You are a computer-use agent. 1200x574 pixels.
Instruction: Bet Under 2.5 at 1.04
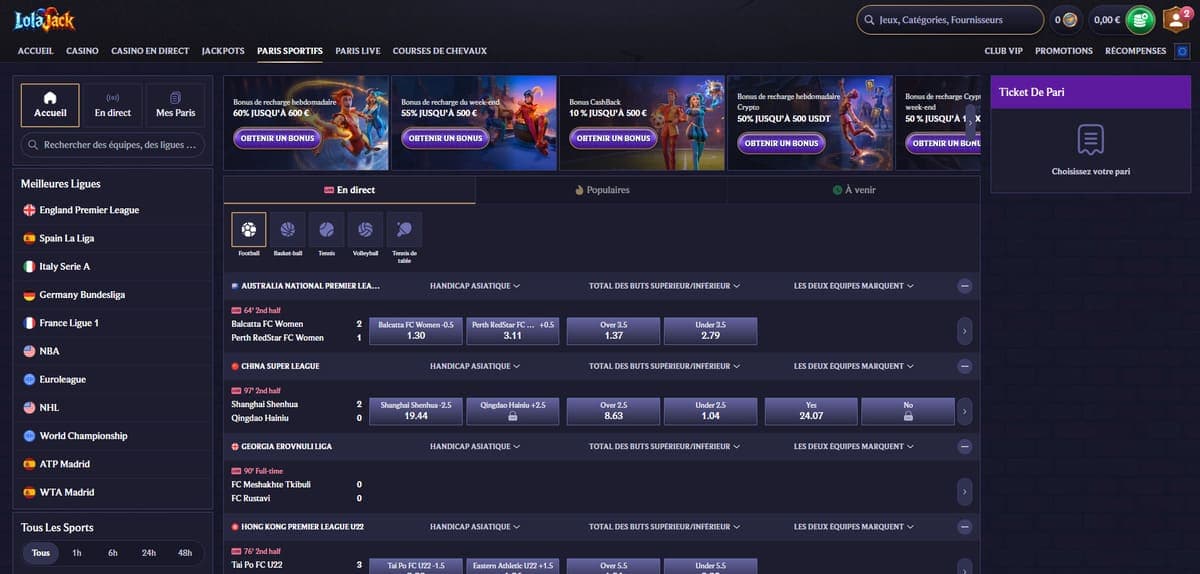click(710, 411)
